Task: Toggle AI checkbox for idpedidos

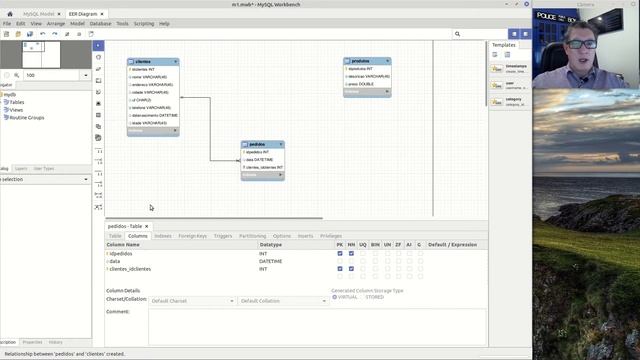Action: tap(409, 253)
